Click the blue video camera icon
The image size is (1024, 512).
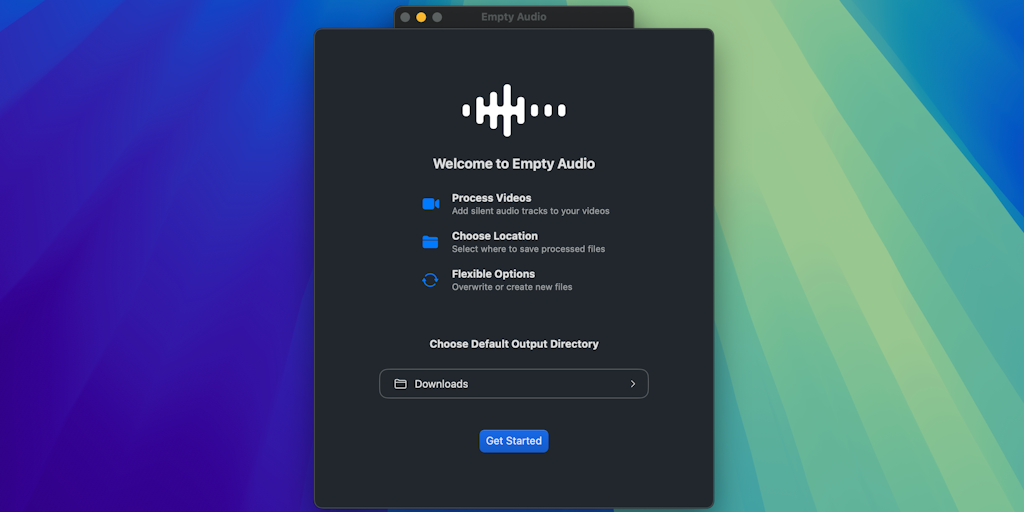(x=430, y=204)
